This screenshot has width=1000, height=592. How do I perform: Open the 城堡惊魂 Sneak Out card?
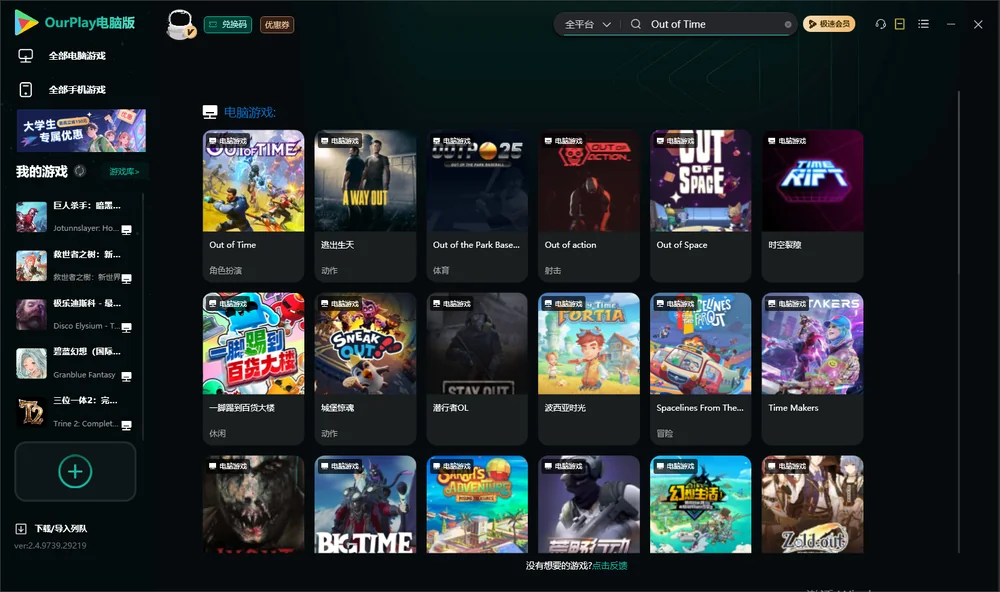(x=365, y=368)
